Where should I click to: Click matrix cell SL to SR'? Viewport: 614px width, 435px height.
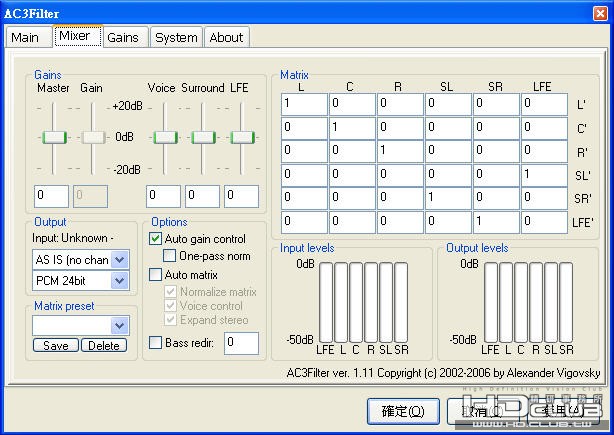click(448, 199)
